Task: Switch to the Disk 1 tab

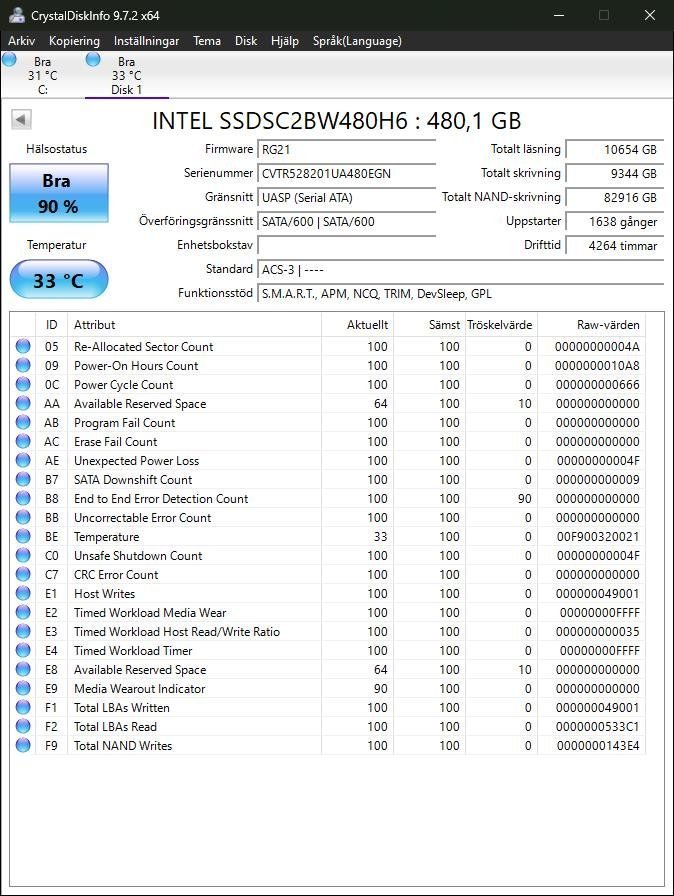Action: pyautogui.click(x=126, y=76)
